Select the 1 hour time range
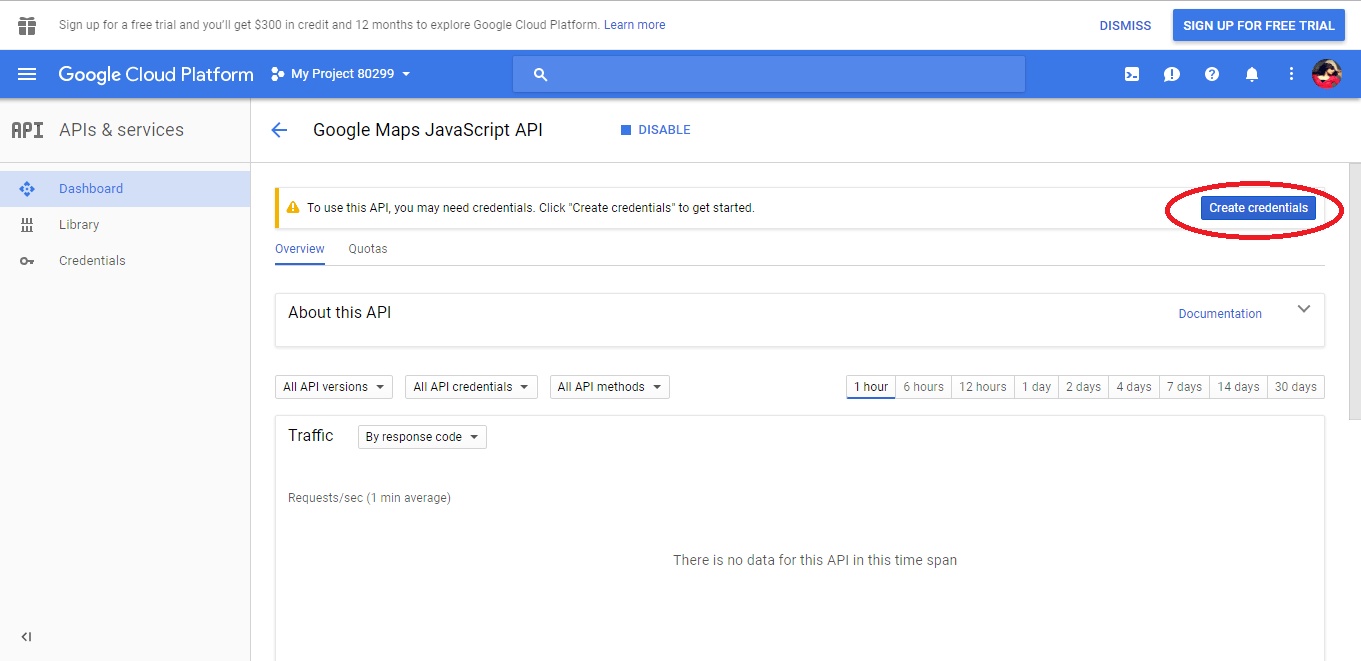 coord(871,387)
